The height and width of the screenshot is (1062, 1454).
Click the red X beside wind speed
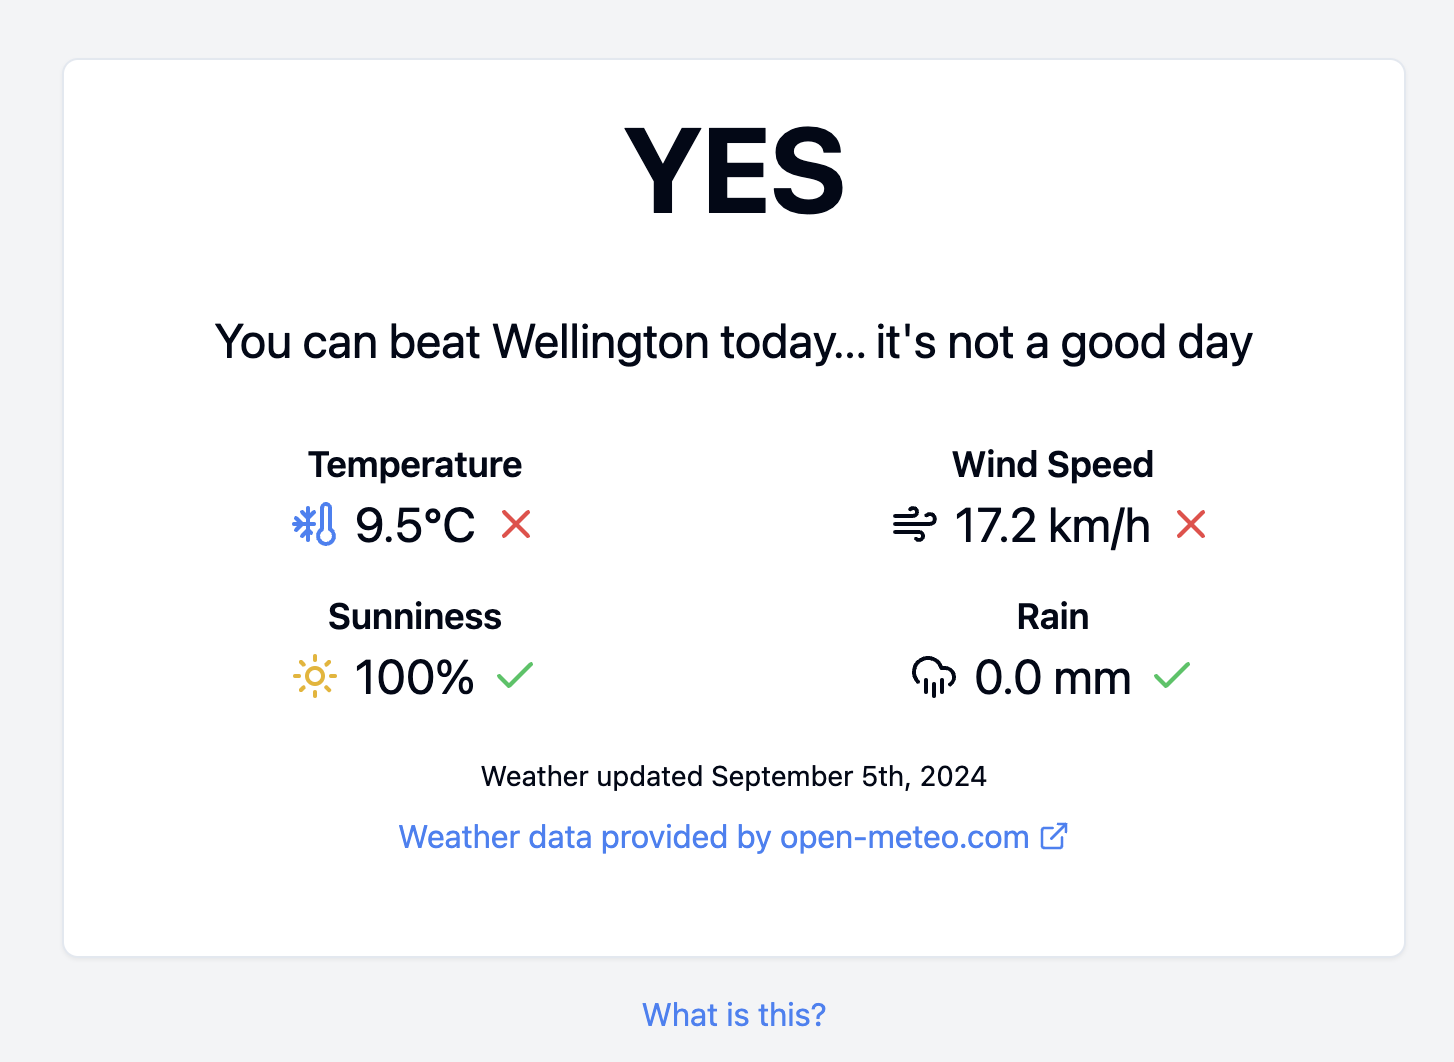point(1191,524)
